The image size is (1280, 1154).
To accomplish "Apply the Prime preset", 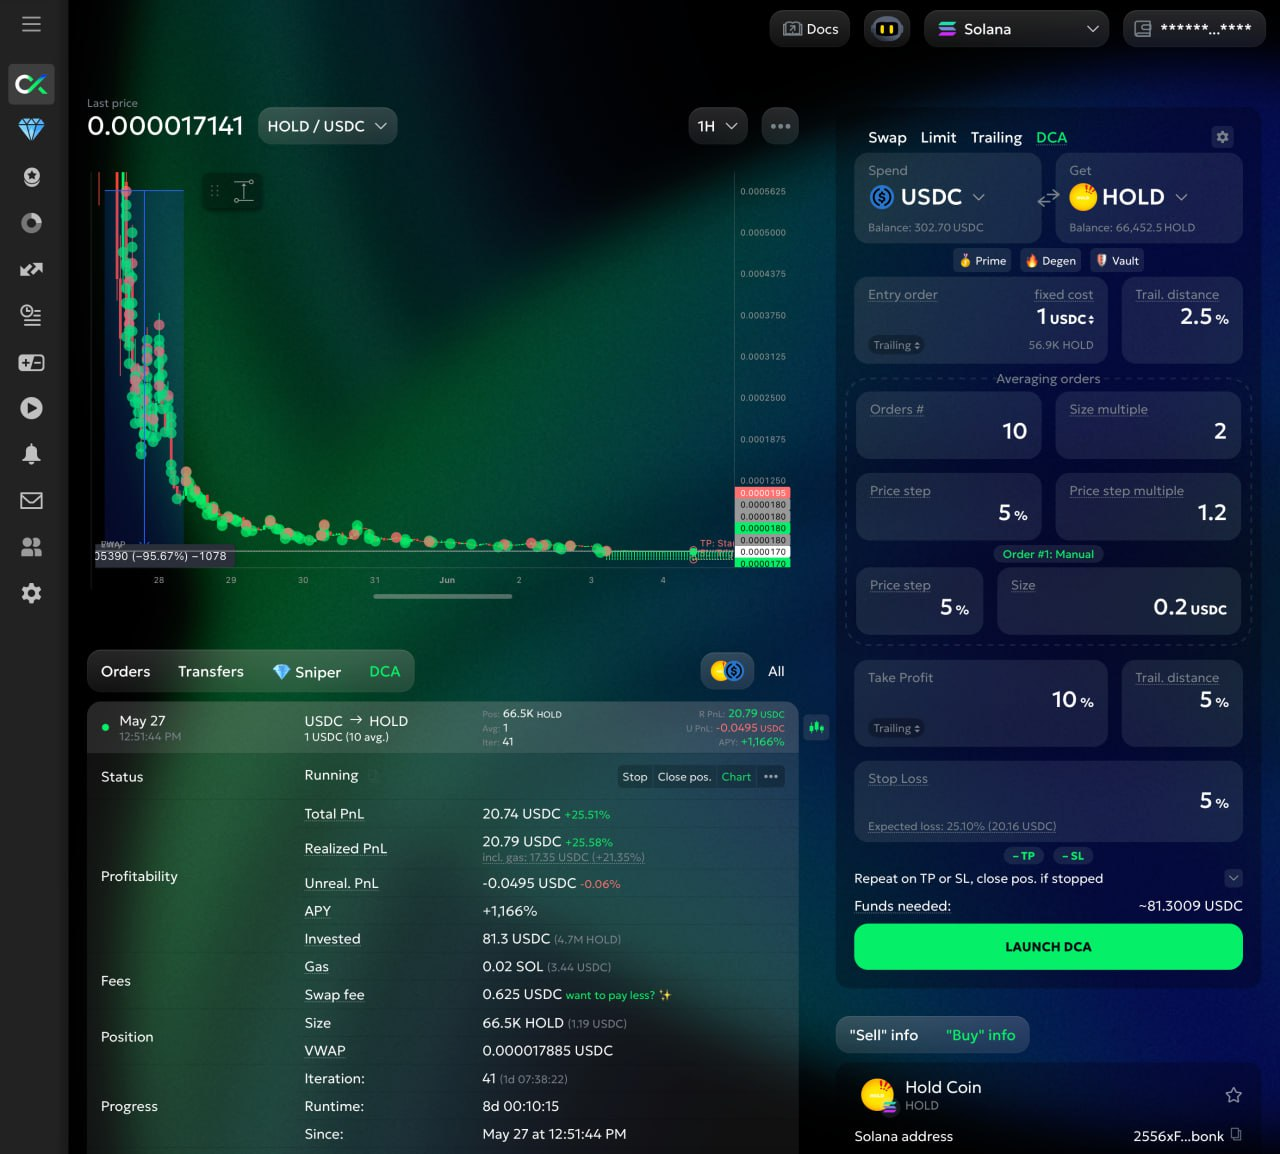I will pos(982,261).
